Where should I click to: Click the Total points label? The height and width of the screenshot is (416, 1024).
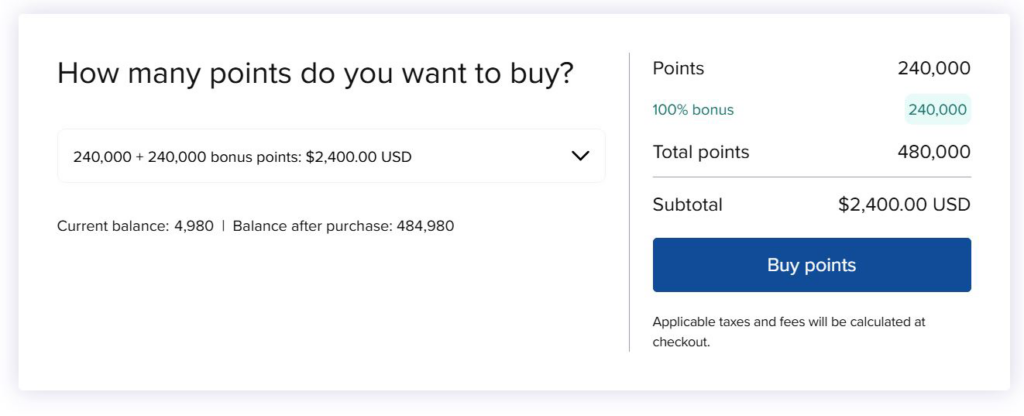point(700,152)
